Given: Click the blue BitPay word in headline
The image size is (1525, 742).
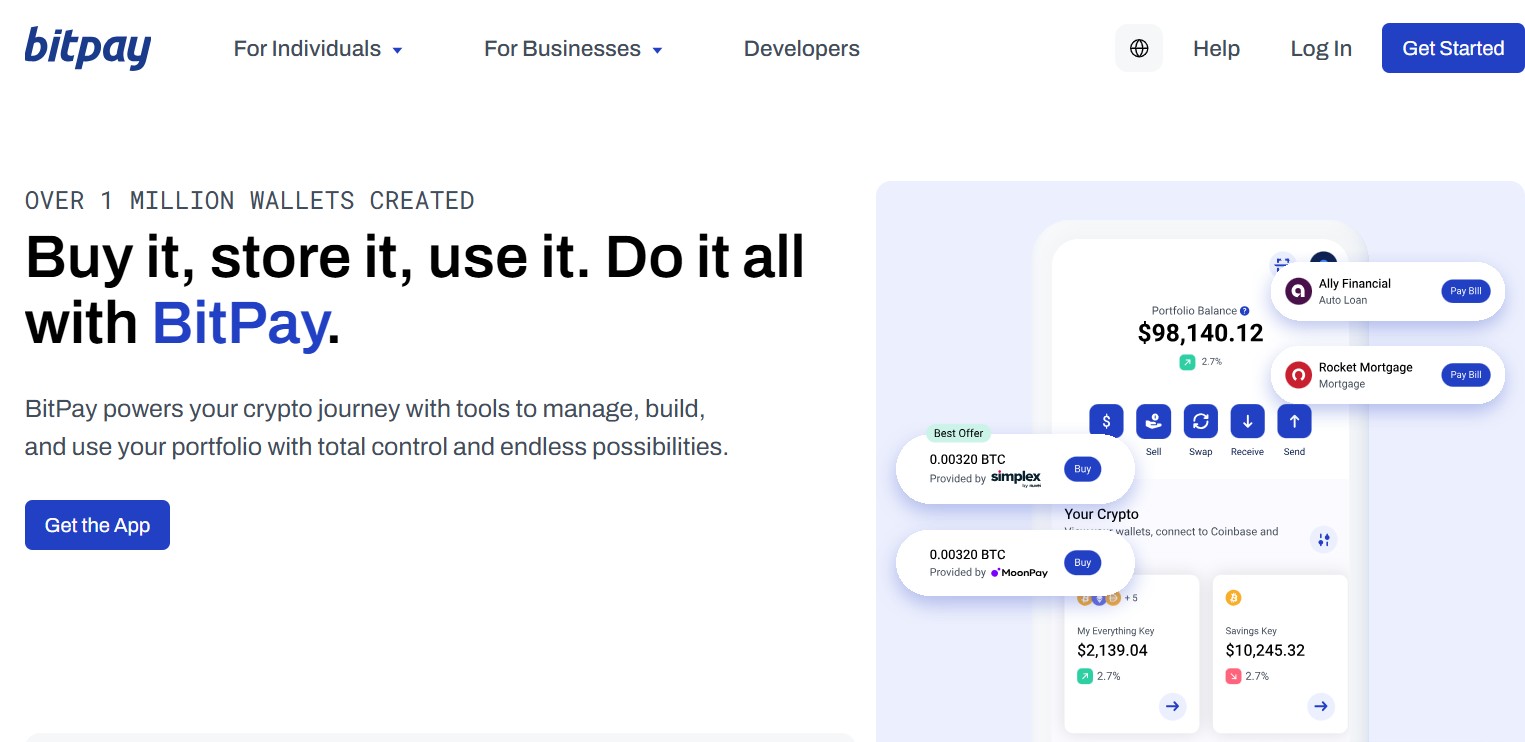Looking at the screenshot, I should coord(240,323).
